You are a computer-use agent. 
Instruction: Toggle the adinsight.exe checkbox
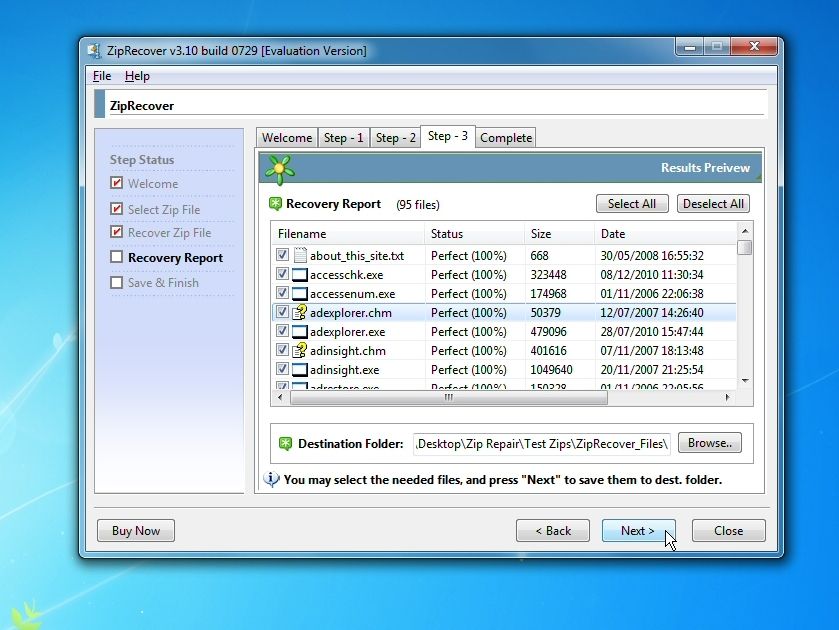point(282,369)
